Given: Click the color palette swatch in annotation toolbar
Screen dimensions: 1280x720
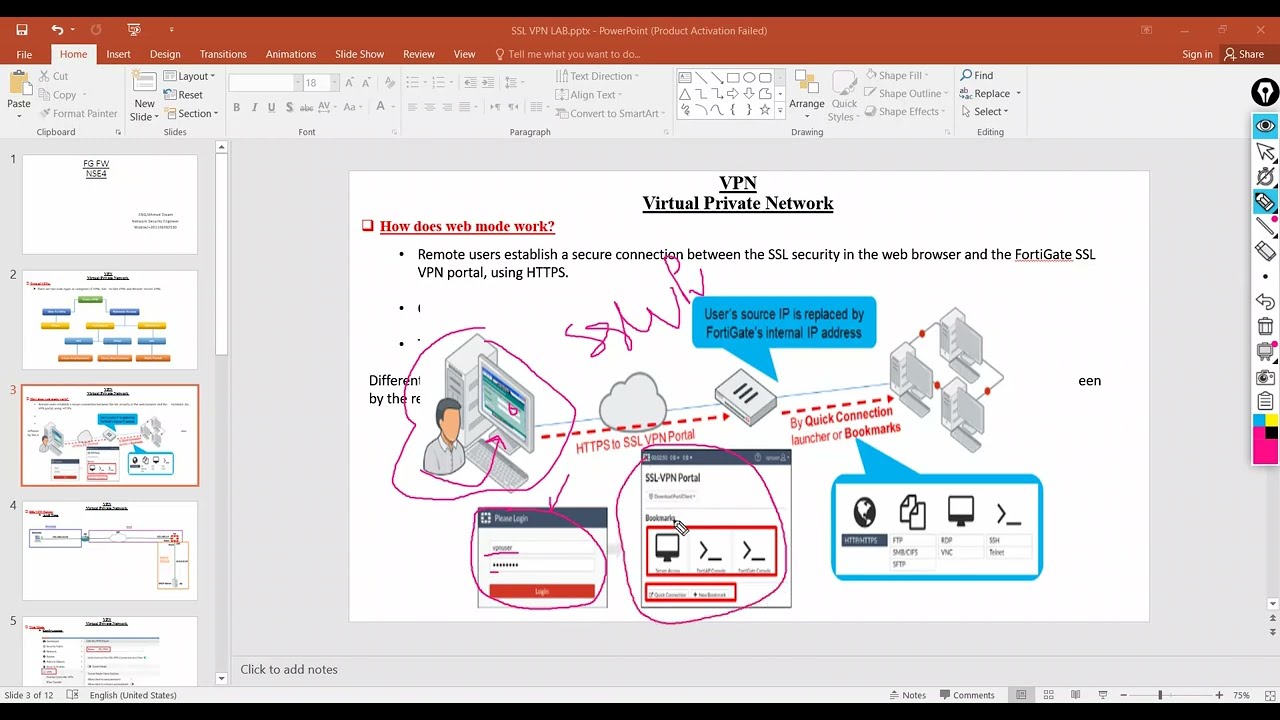Looking at the screenshot, I should point(1265,439).
